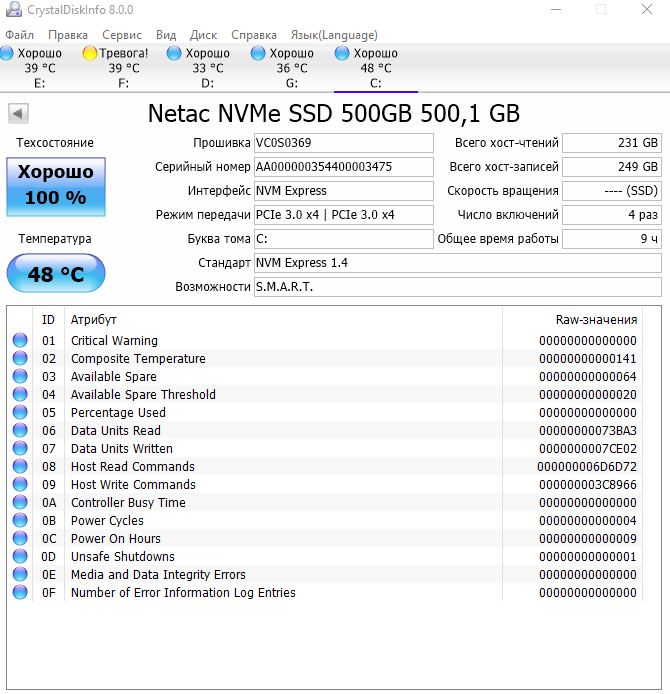Click the yellow warning status icon for F:
The image size is (670, 694).
90,54
